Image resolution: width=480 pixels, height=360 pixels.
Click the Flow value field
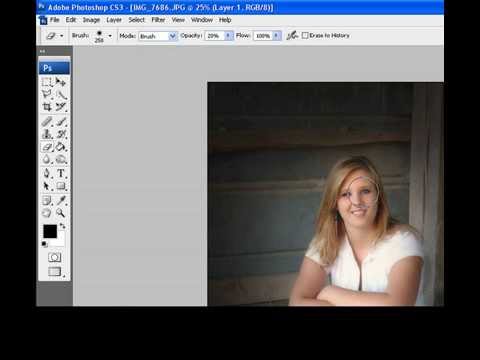[x=263, y=36]
